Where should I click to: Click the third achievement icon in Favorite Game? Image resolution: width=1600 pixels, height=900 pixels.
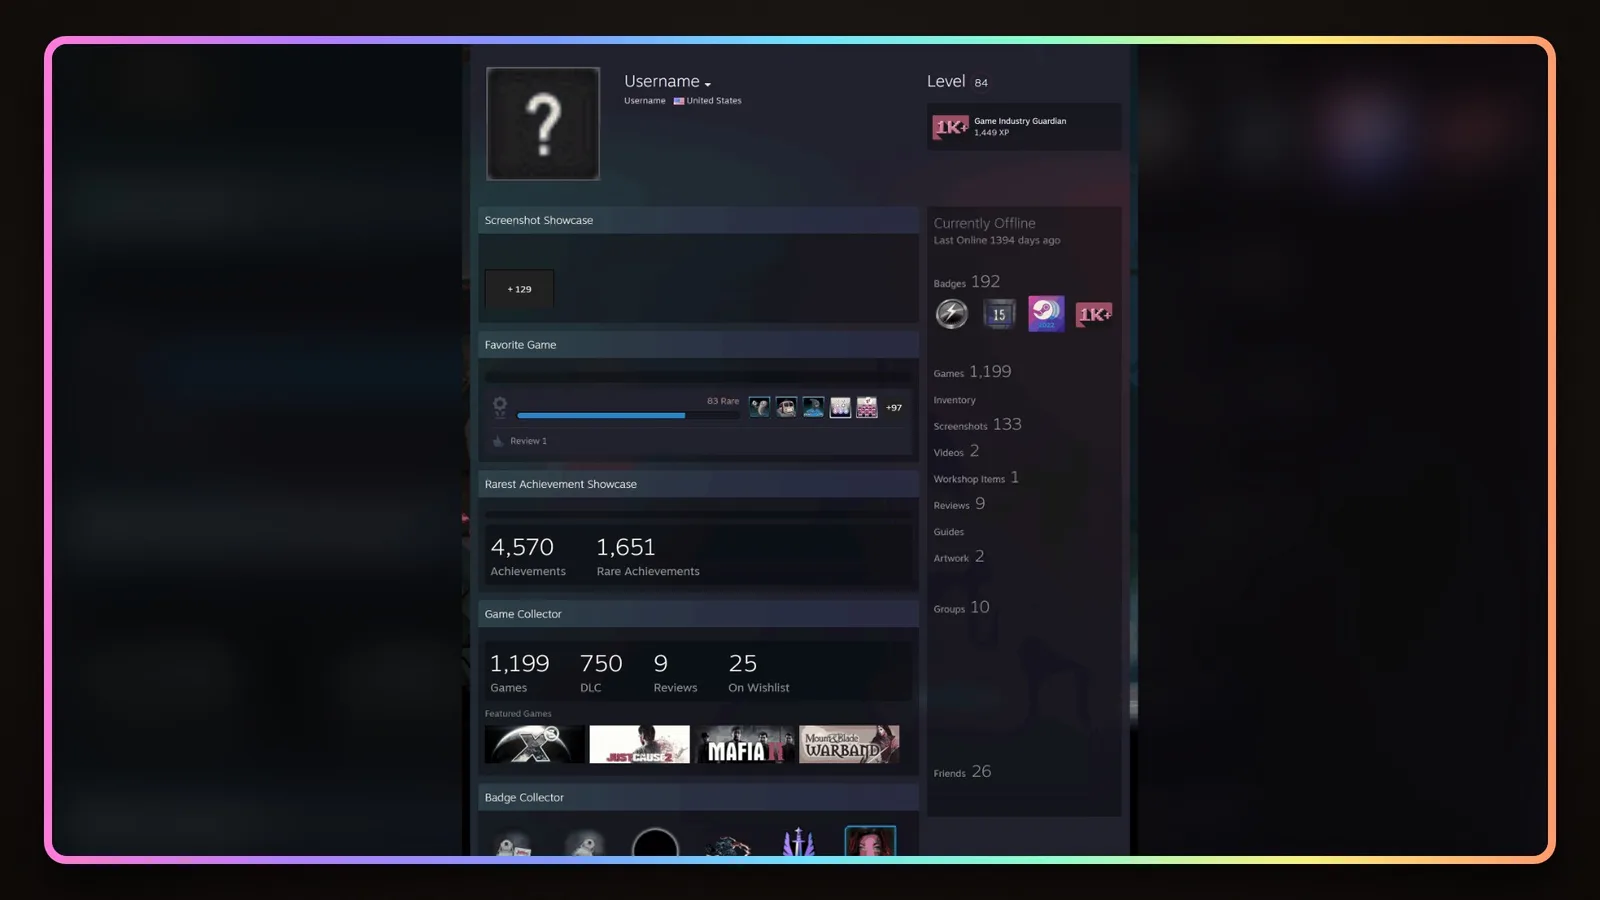click(814, 407)
